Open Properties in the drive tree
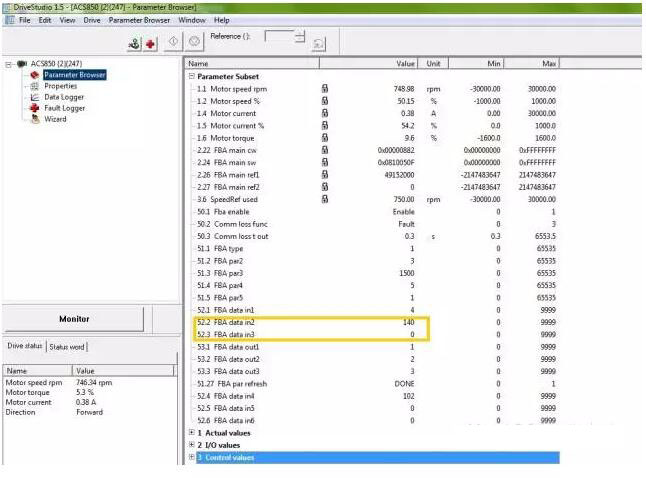 pos(60,86)
